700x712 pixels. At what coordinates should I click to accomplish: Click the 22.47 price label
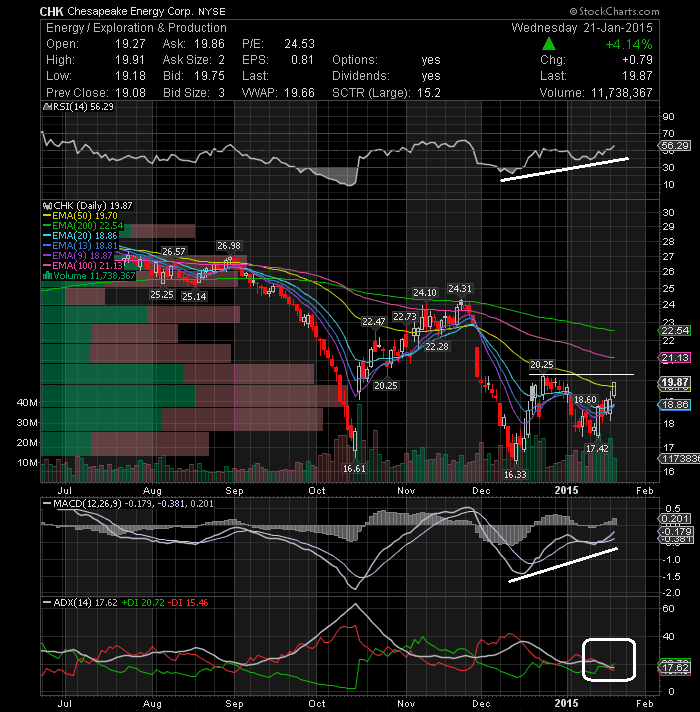374,321
